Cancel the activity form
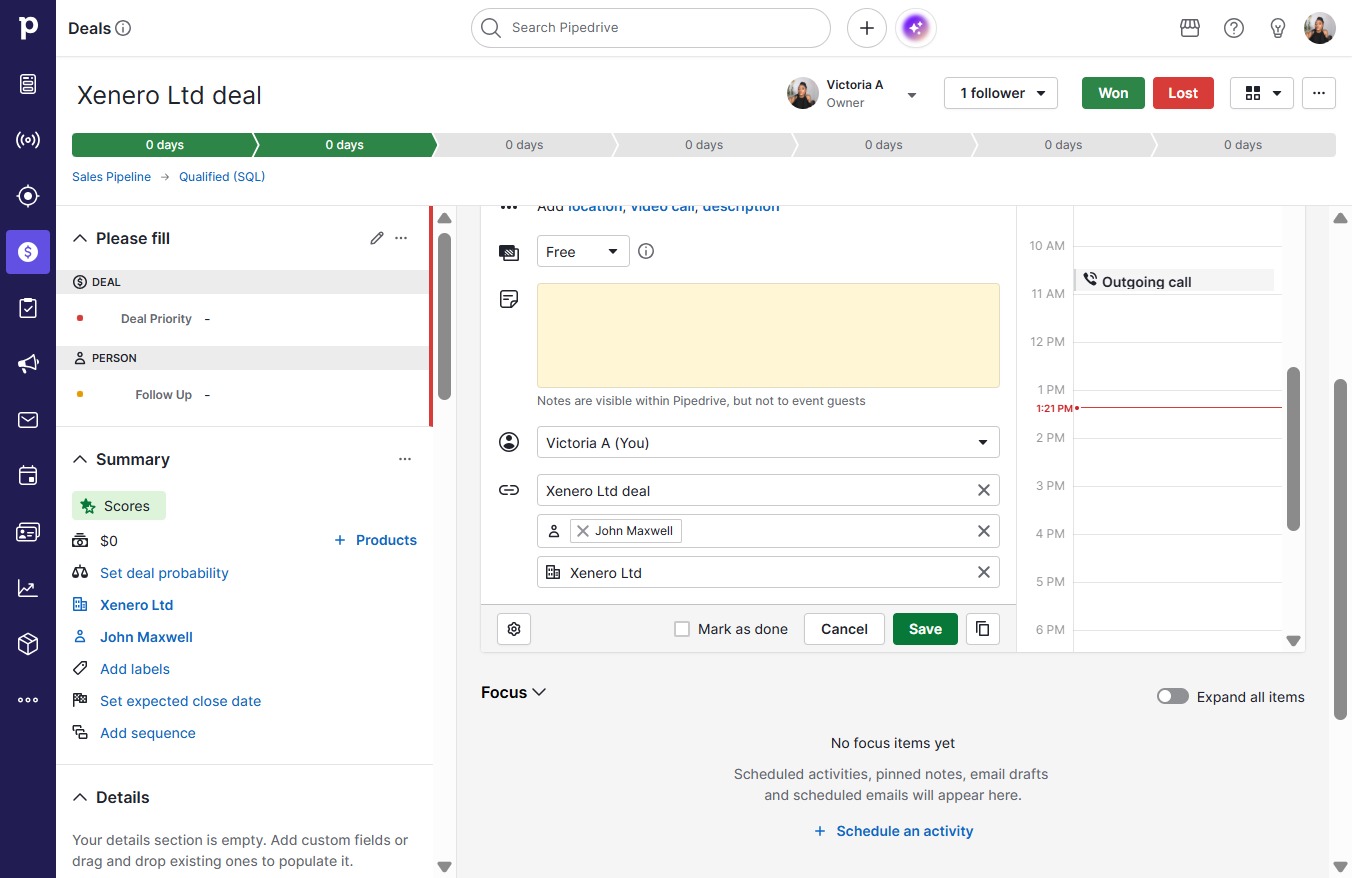 click(x=844, y=629)
